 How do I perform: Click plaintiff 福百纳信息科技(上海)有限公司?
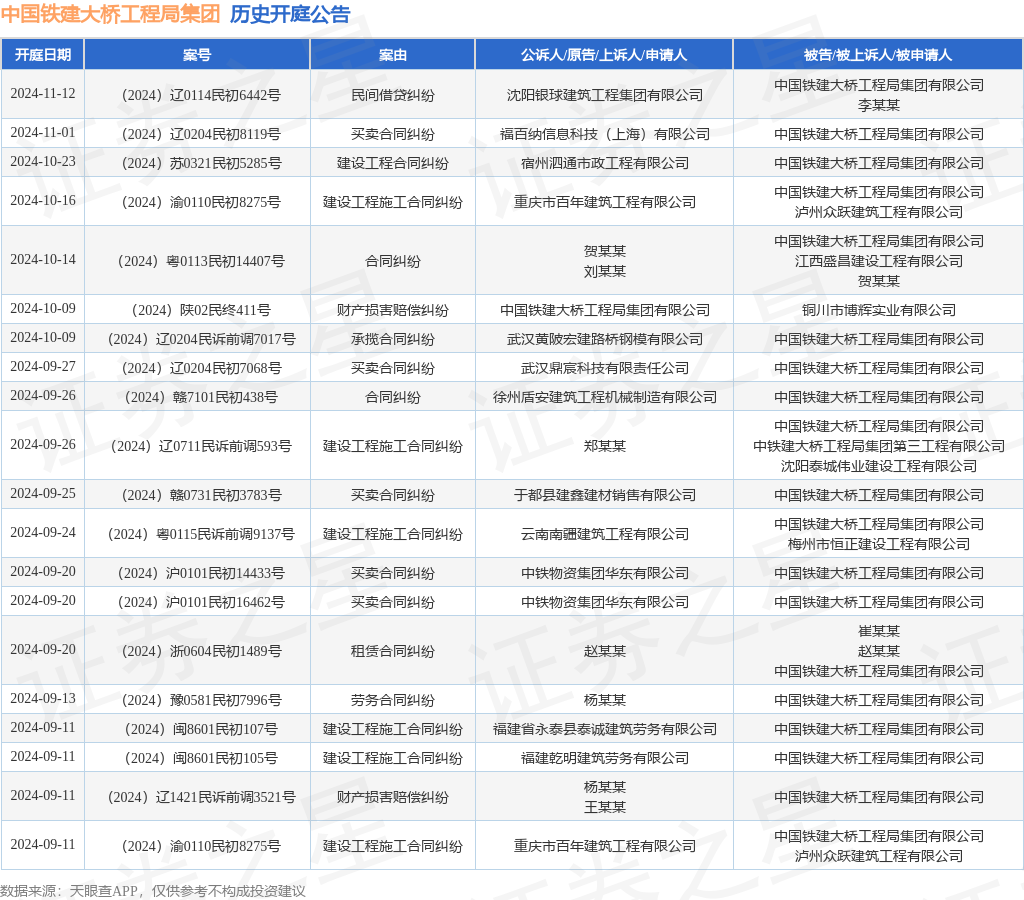[605, 135]
